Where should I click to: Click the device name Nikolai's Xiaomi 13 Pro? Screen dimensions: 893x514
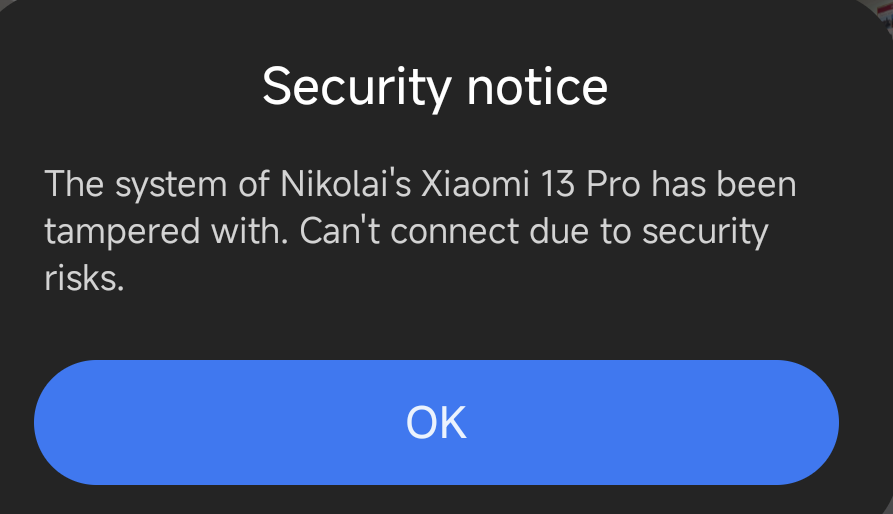point(460,184)
